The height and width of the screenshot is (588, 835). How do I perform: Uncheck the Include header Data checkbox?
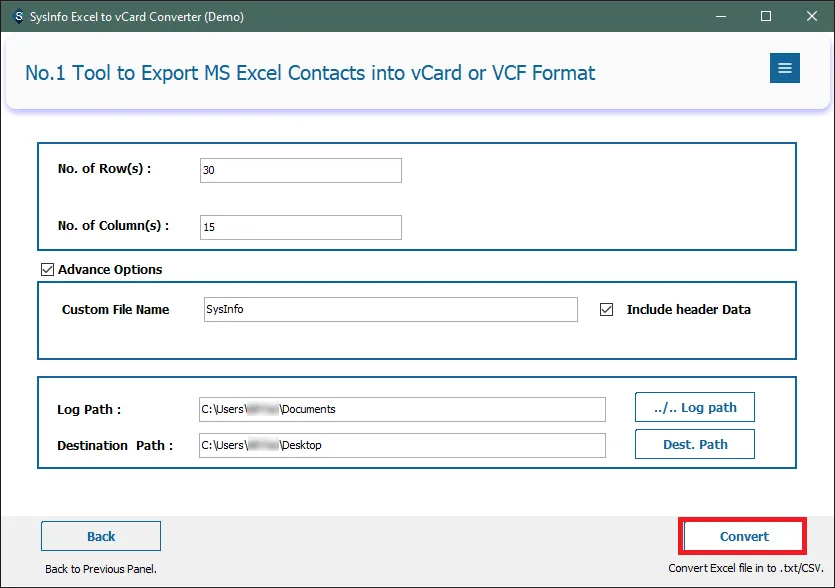(606, 310)
